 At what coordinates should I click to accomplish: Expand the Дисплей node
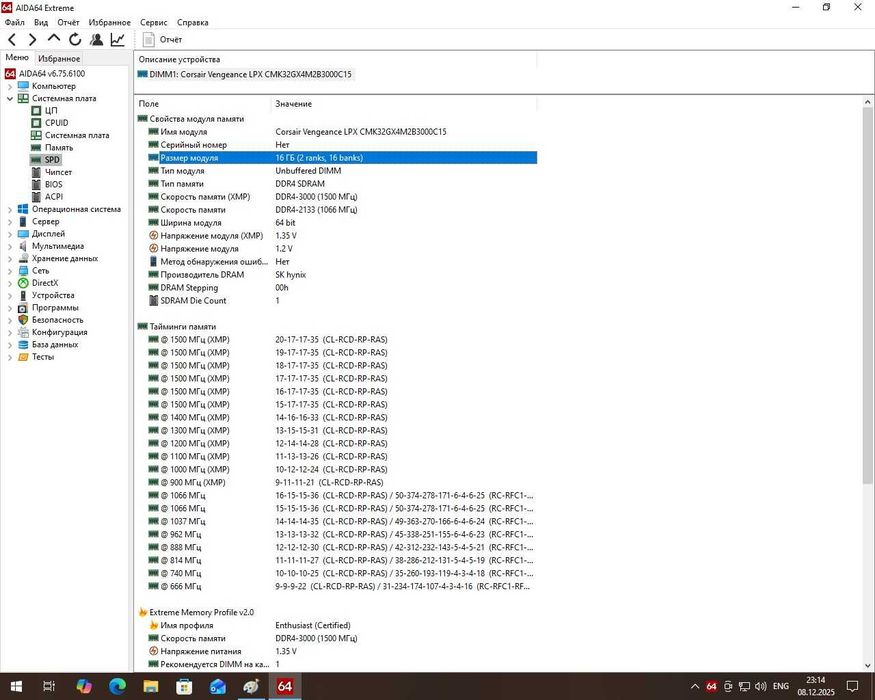10,234
